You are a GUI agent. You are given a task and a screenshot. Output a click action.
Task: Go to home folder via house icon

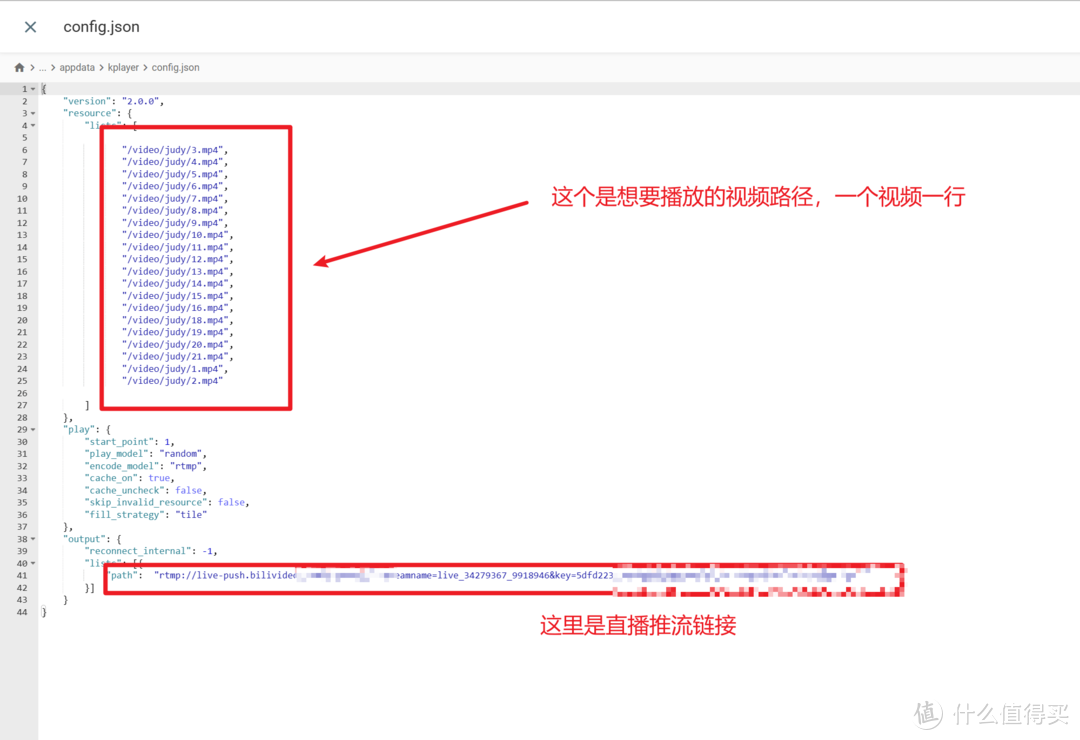pyautogui.click(x=19, y=68)
